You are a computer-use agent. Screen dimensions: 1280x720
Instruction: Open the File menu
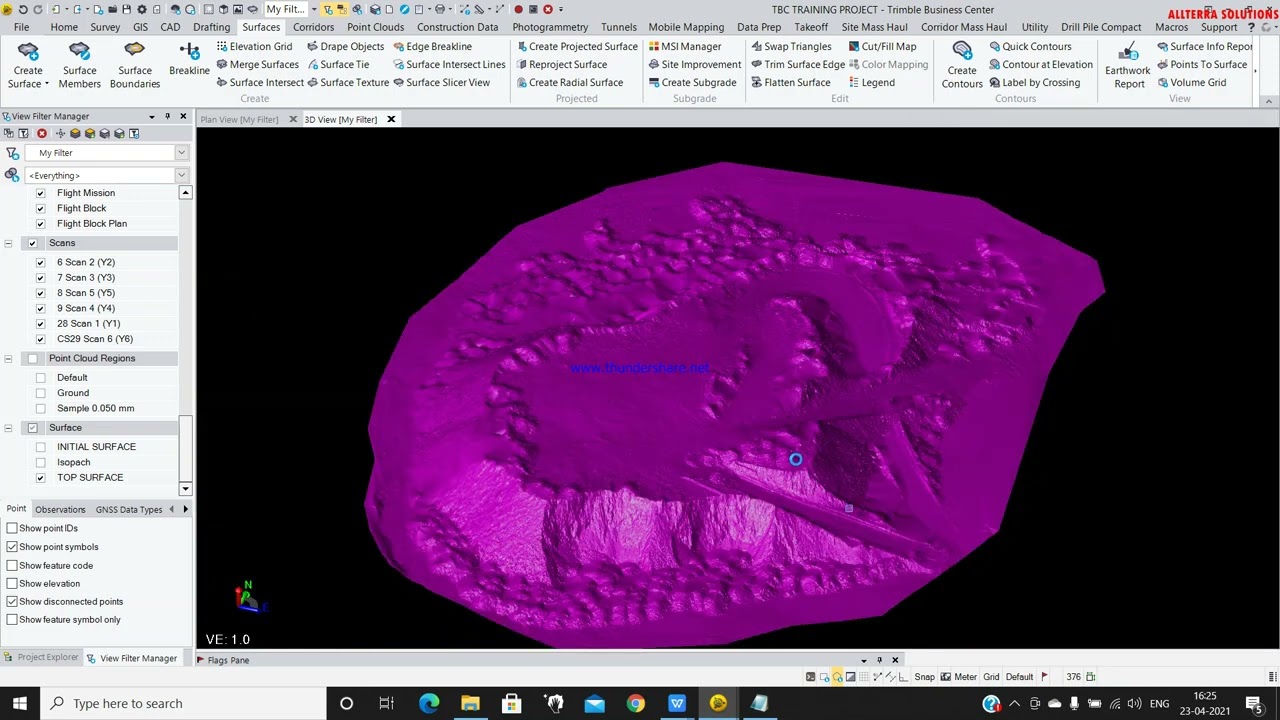(x=21, y=27)
